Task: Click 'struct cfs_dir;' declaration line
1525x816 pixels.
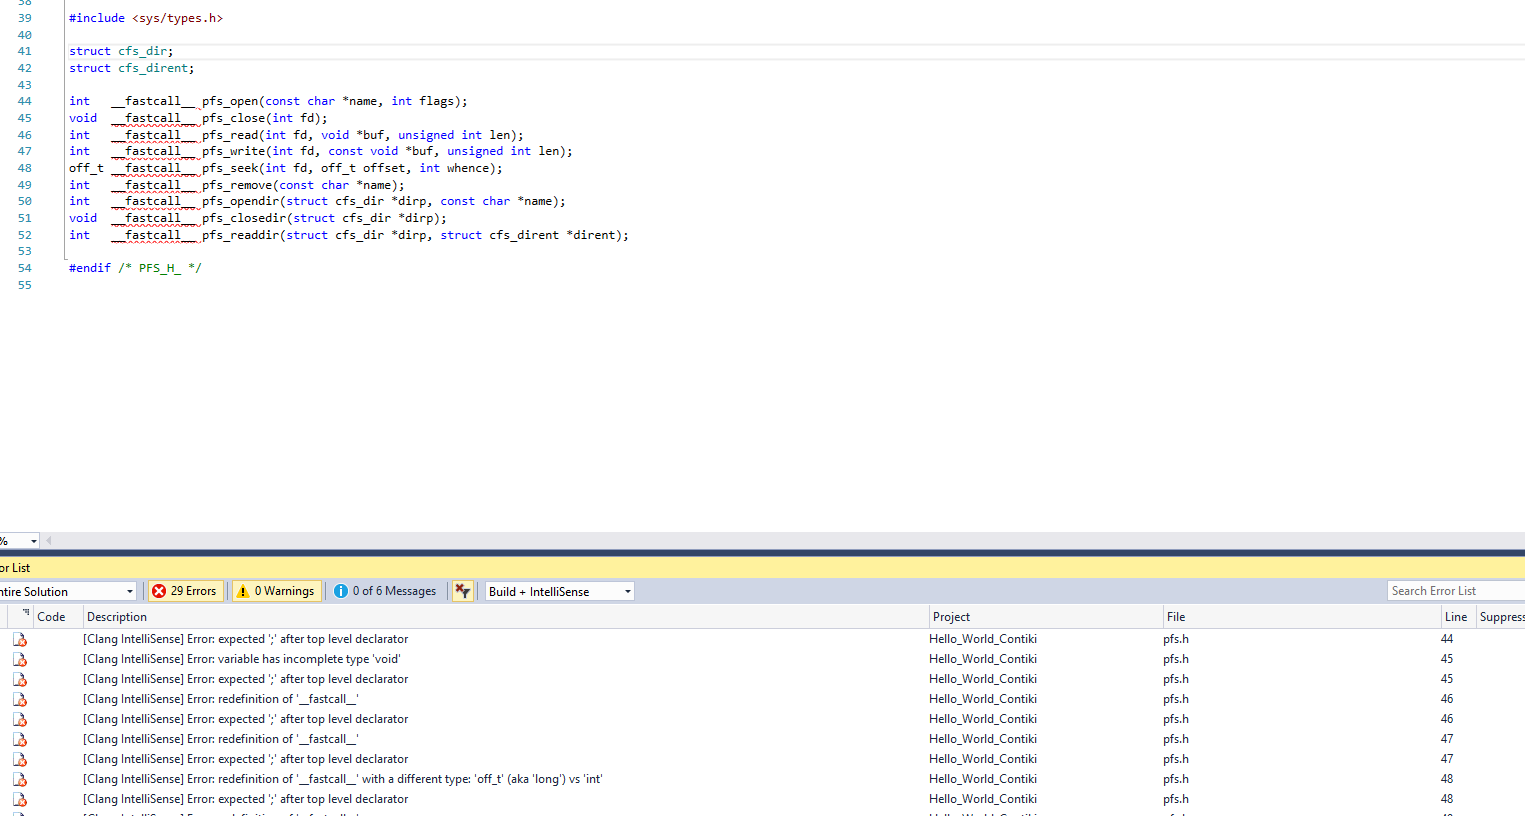Action: [121, 51]
